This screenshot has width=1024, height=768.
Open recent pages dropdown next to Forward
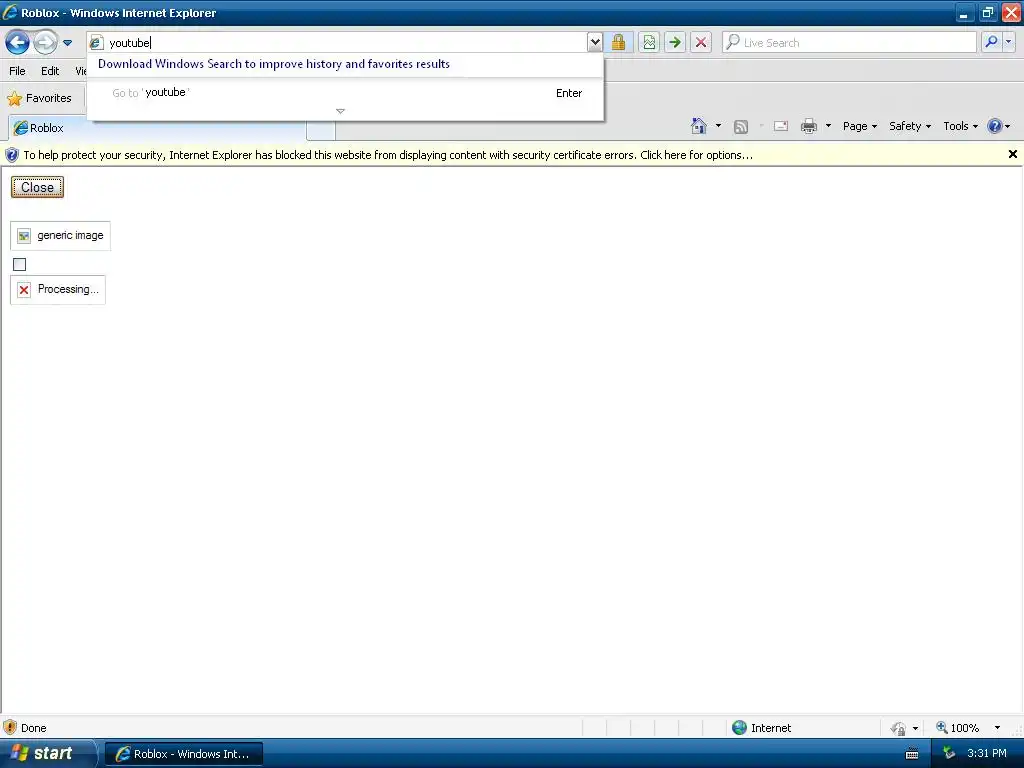tap(67, 43)
